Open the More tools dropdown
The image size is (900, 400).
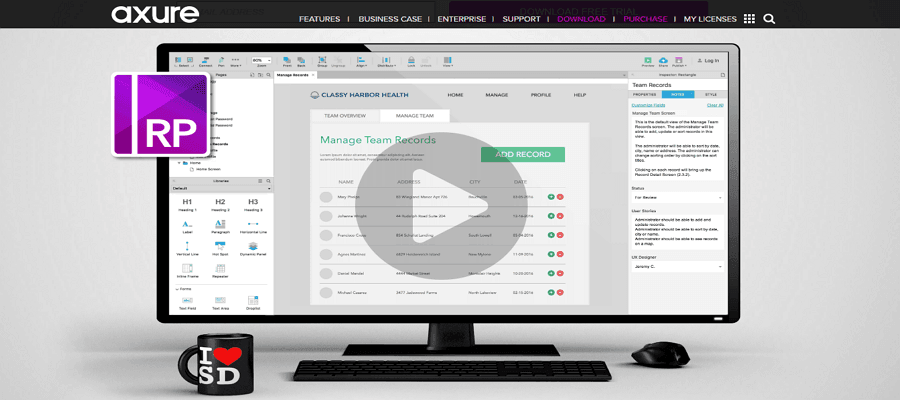[235, 61]
